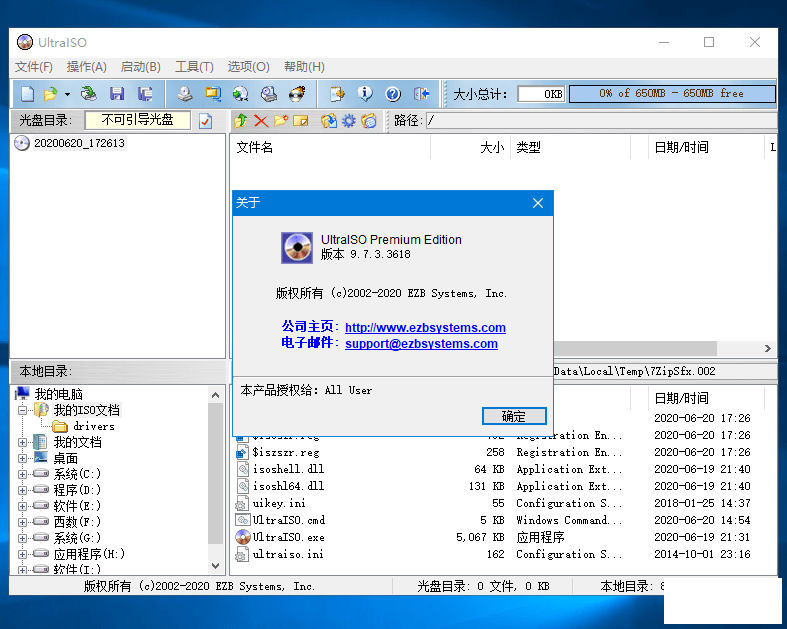Viewport: 787px width, 629px height.
Task: Collapse the 我的ISO文档 tree node
Action: tap(22, 410)
